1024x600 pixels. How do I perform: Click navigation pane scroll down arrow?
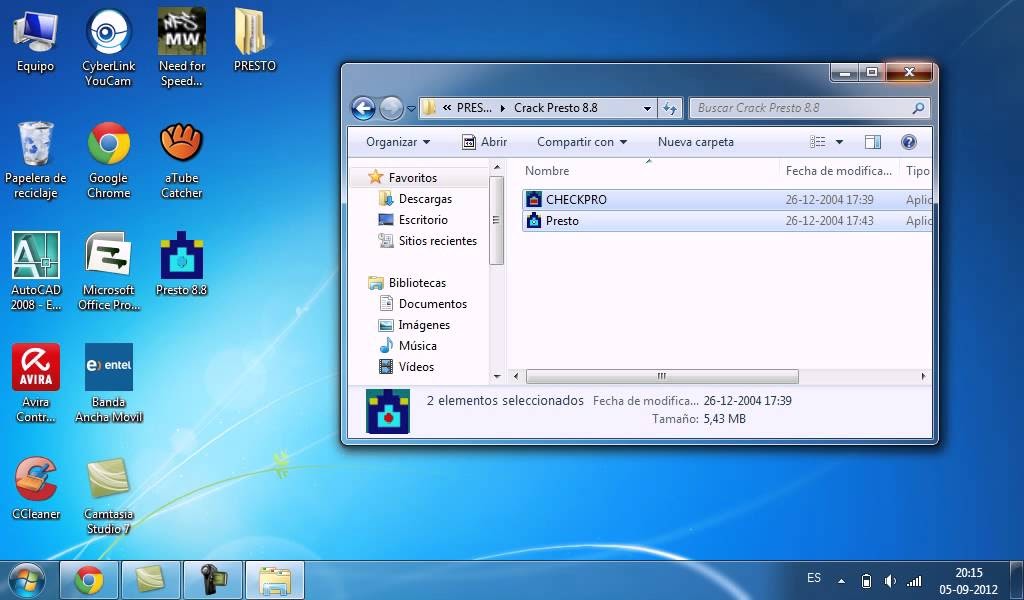point(496,377)
